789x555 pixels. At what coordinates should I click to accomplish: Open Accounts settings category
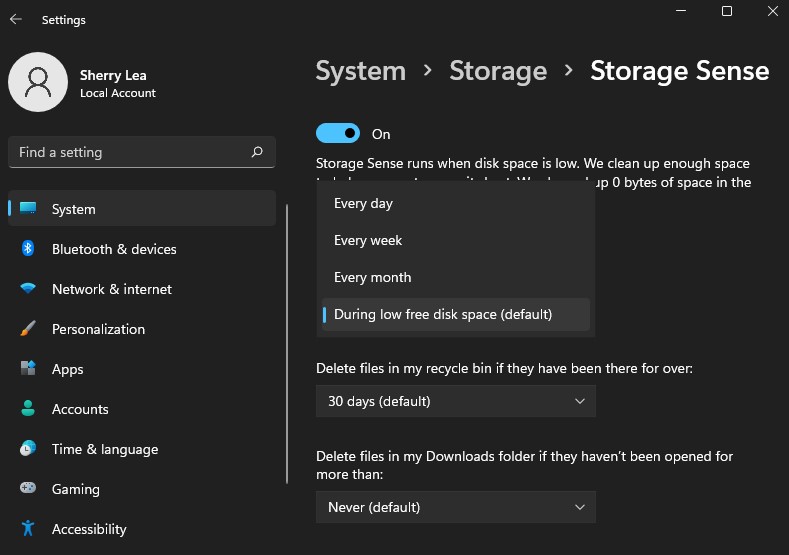click(142, 409)
